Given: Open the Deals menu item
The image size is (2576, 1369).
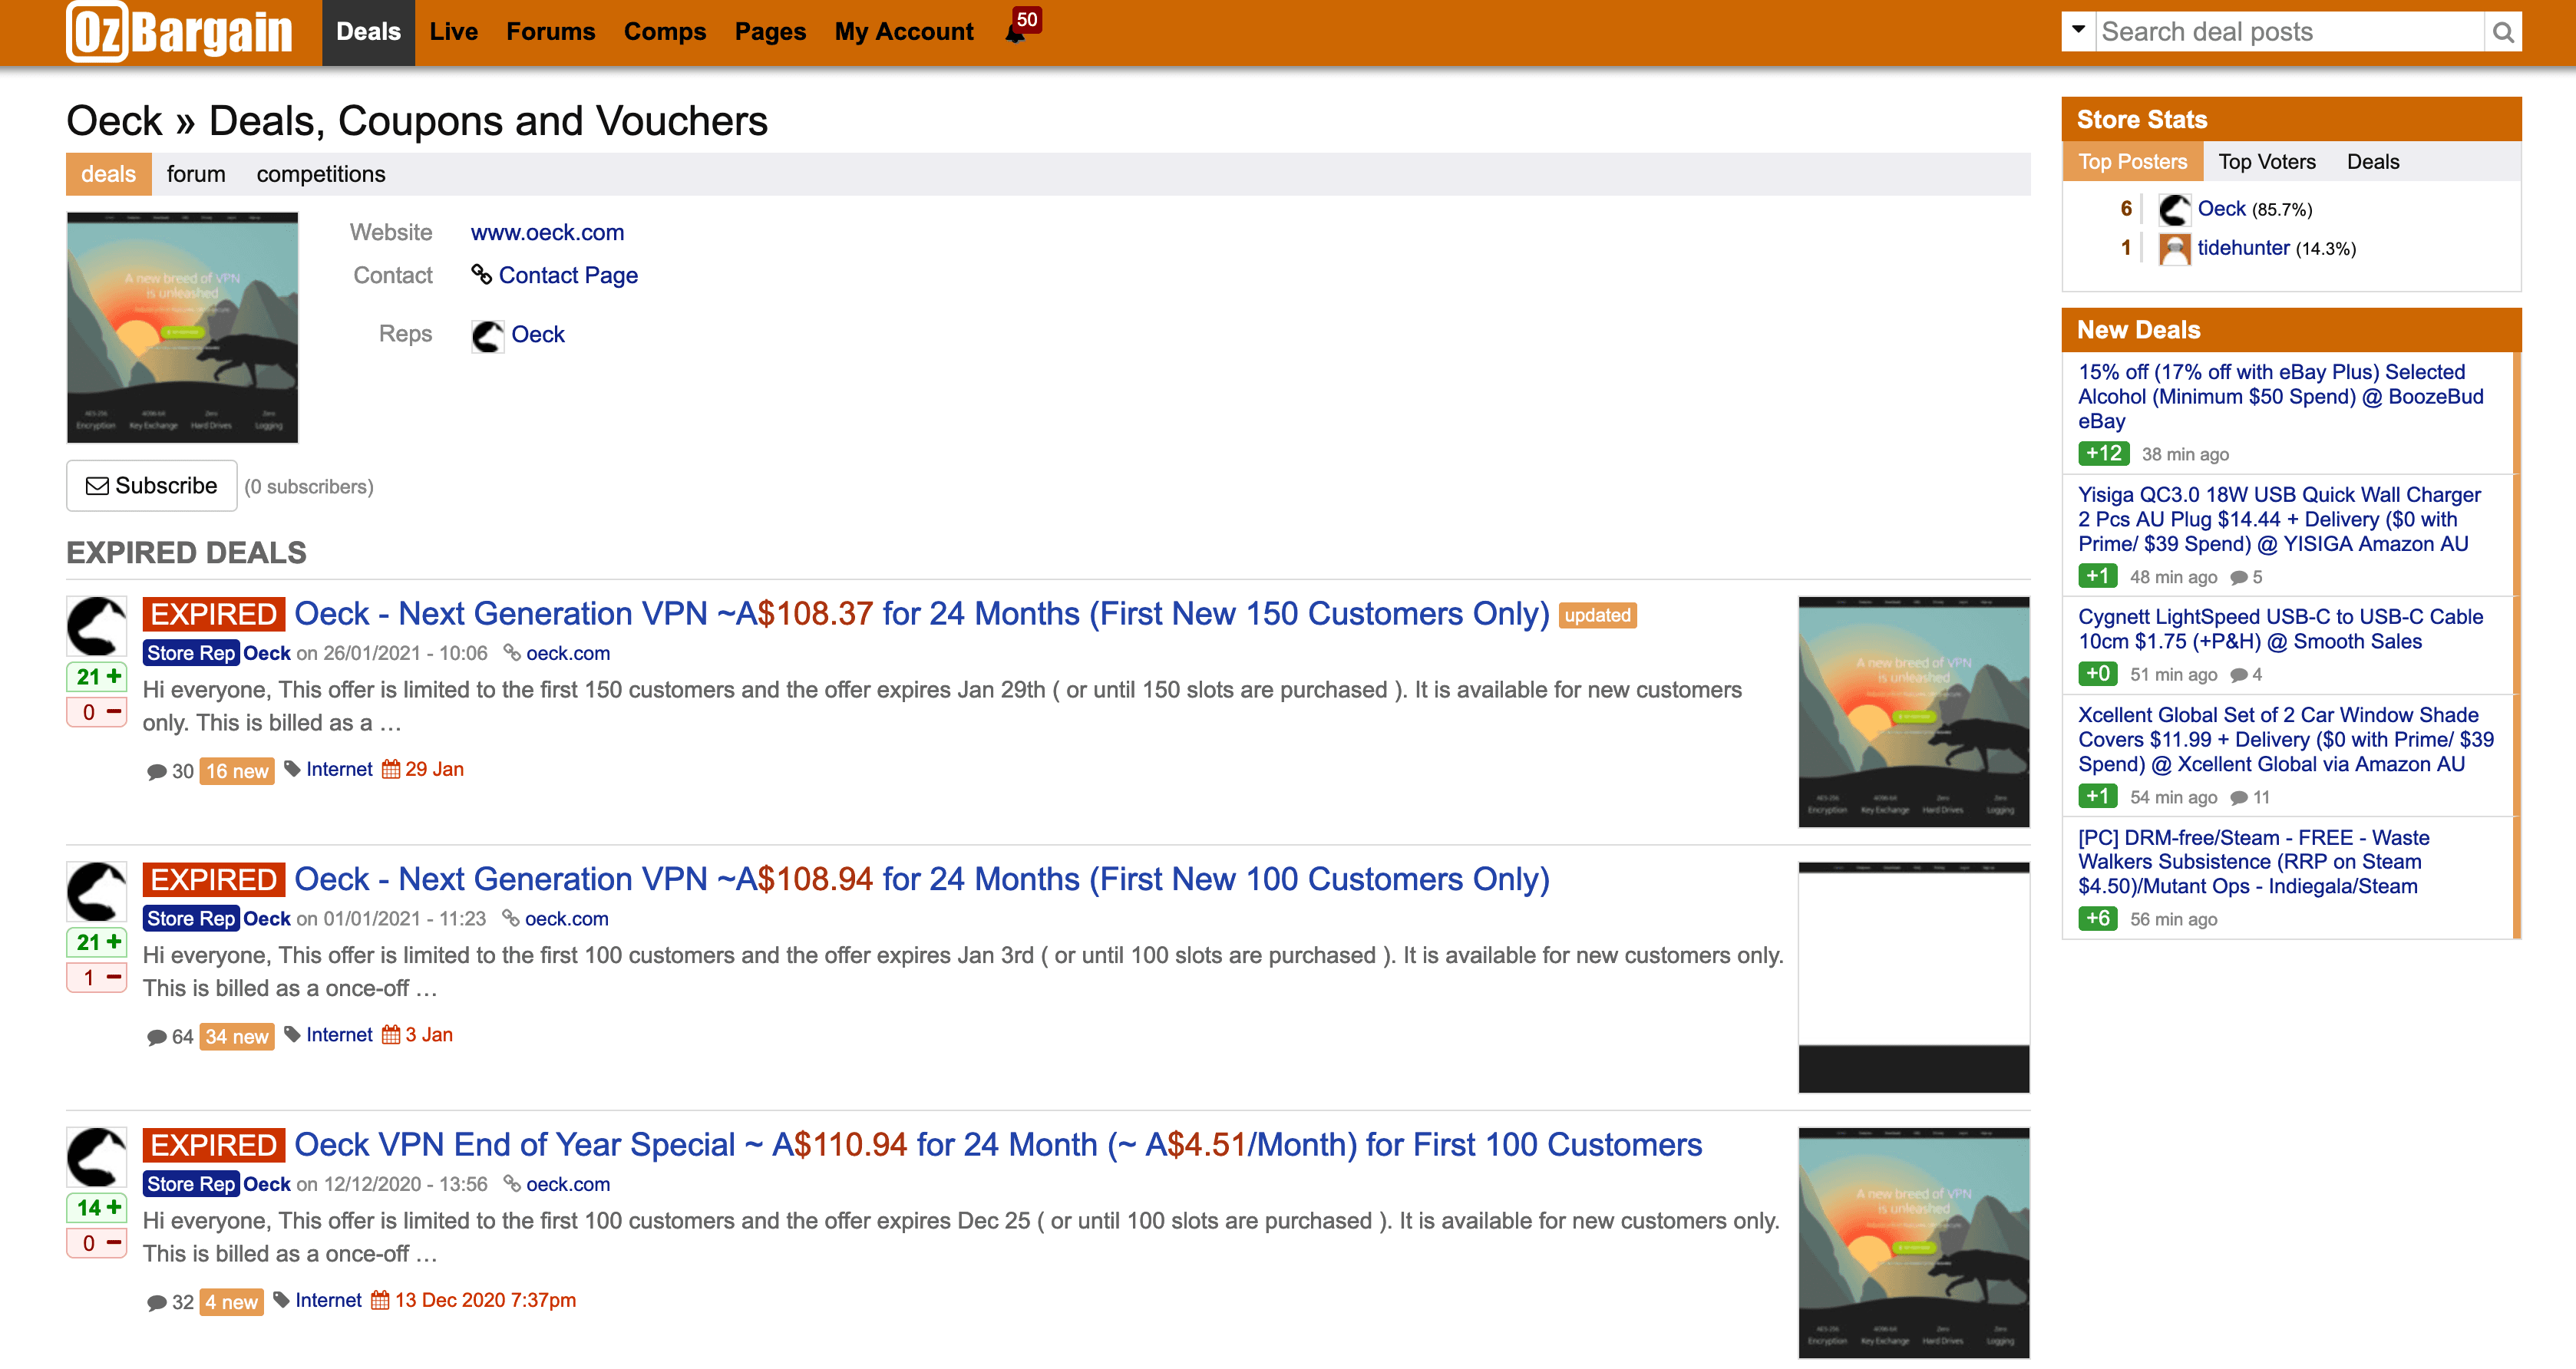Looking at the screenshot, I should tap(368, 32).
